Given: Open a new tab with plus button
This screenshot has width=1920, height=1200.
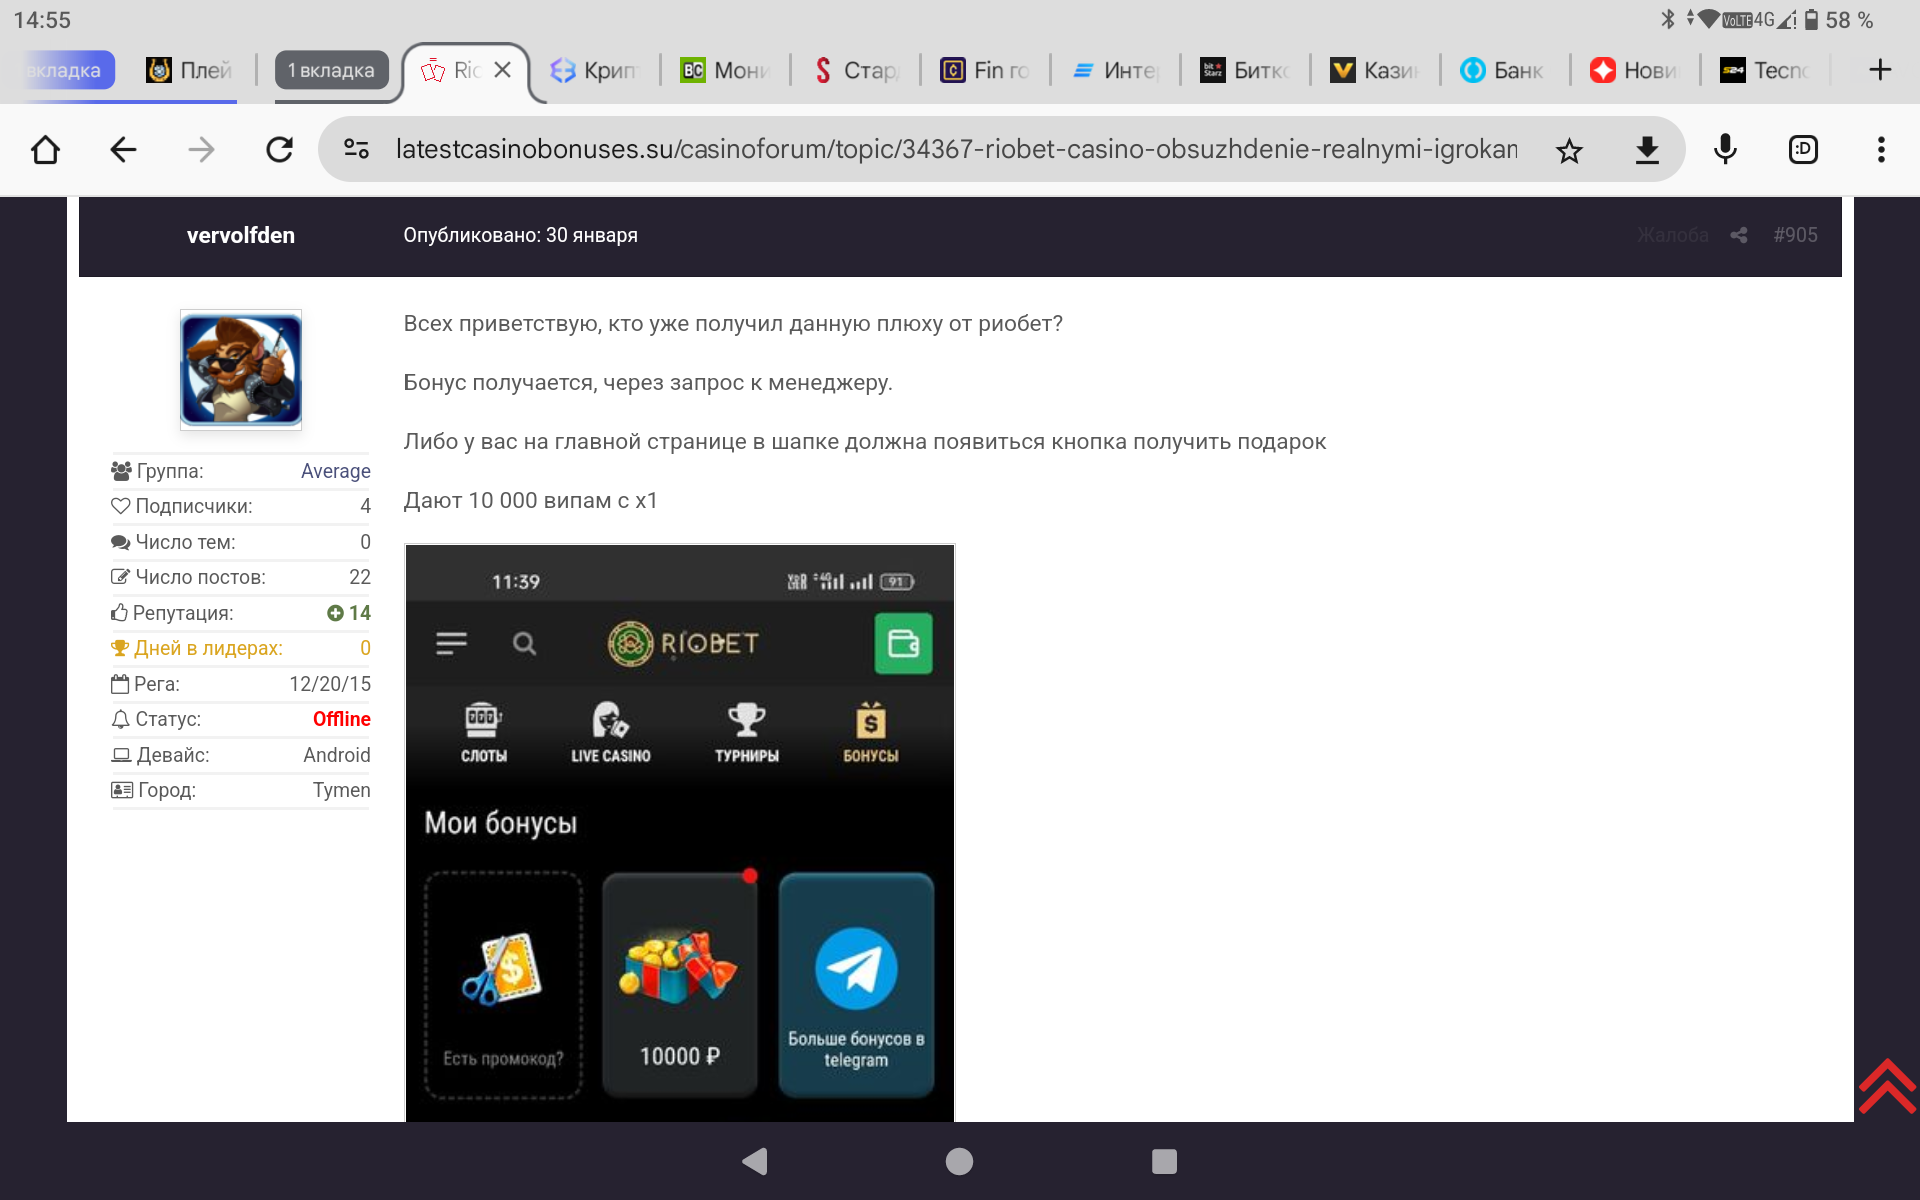Looking at the screenshot, I should point(1880,70).
